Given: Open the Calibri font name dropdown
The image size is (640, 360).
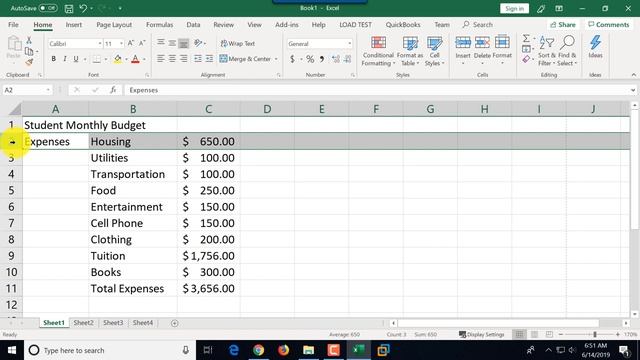Looking at the screenshot, I should 99,43.
